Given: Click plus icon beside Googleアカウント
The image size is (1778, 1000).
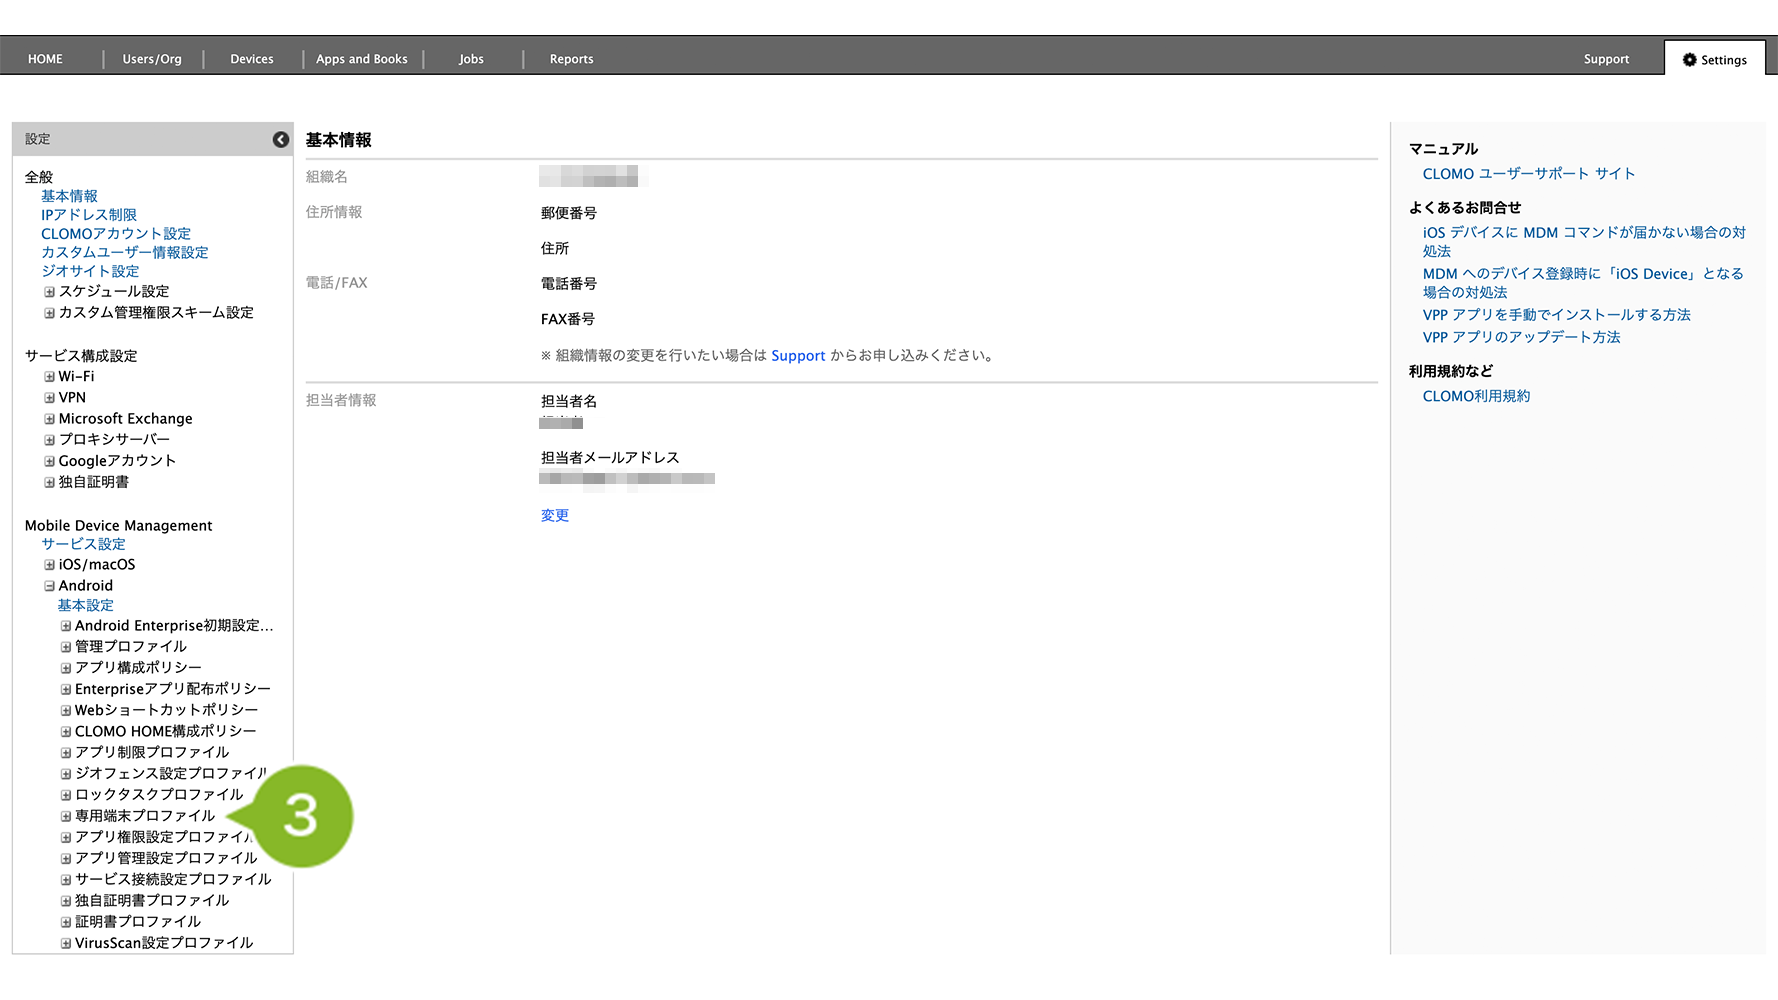Looking at the screenshot, I should point(49,461).
